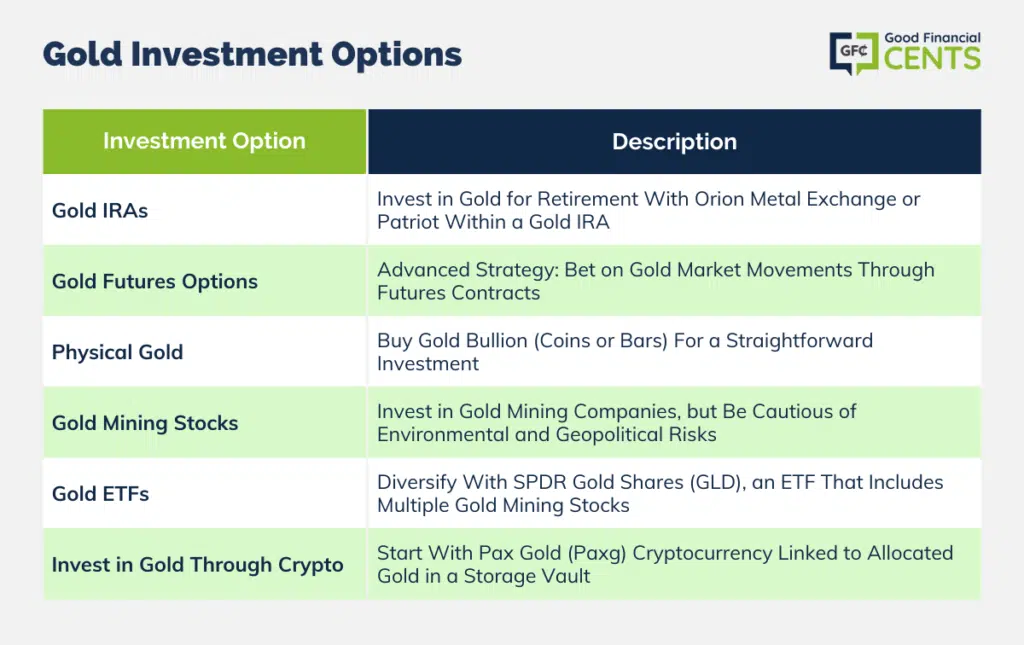The height and width of the screenshot is (645, 1024).
Task: Click the GFC speech bubble logo icon
Action: pos(854,52)
